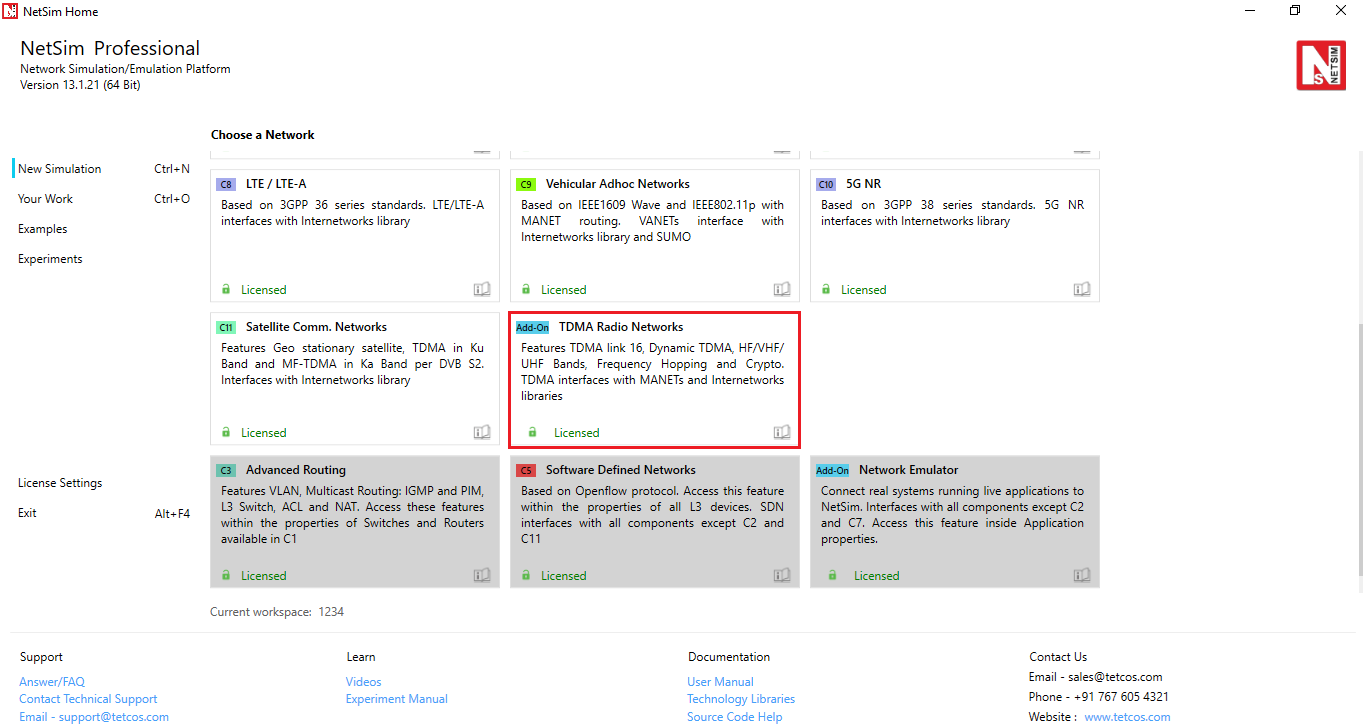Viewport: 1366px width, 728px height.
Task: Open the 5G NR documentation book icon
Action: tap(1081, 289)
